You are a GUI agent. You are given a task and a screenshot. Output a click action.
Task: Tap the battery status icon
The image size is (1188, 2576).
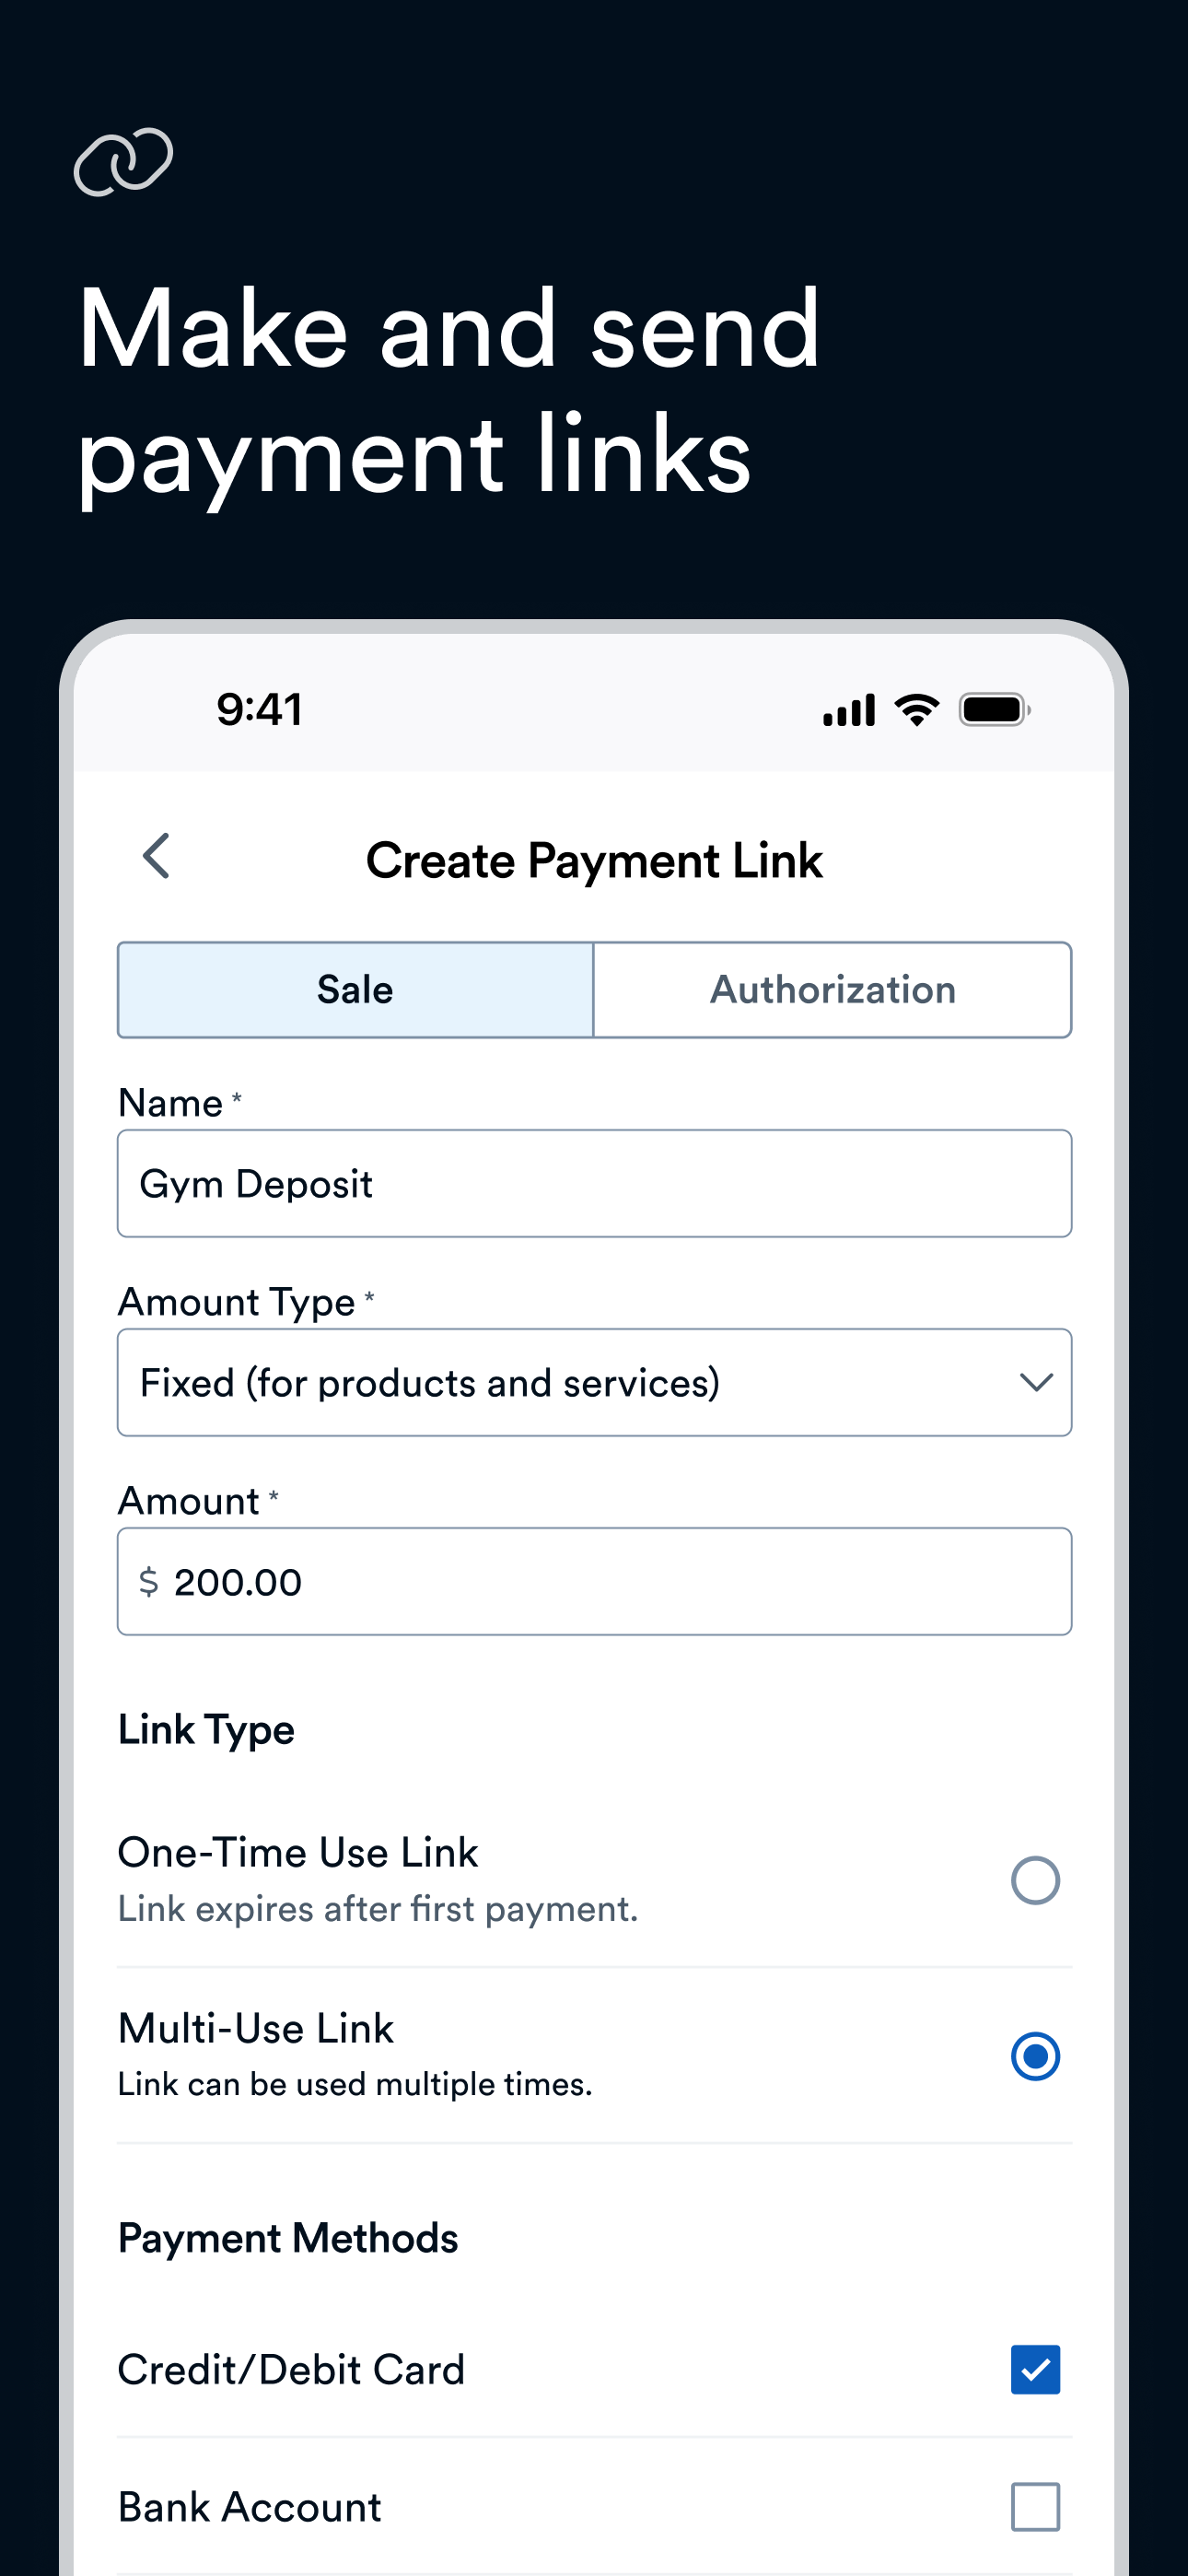point(994,709)
